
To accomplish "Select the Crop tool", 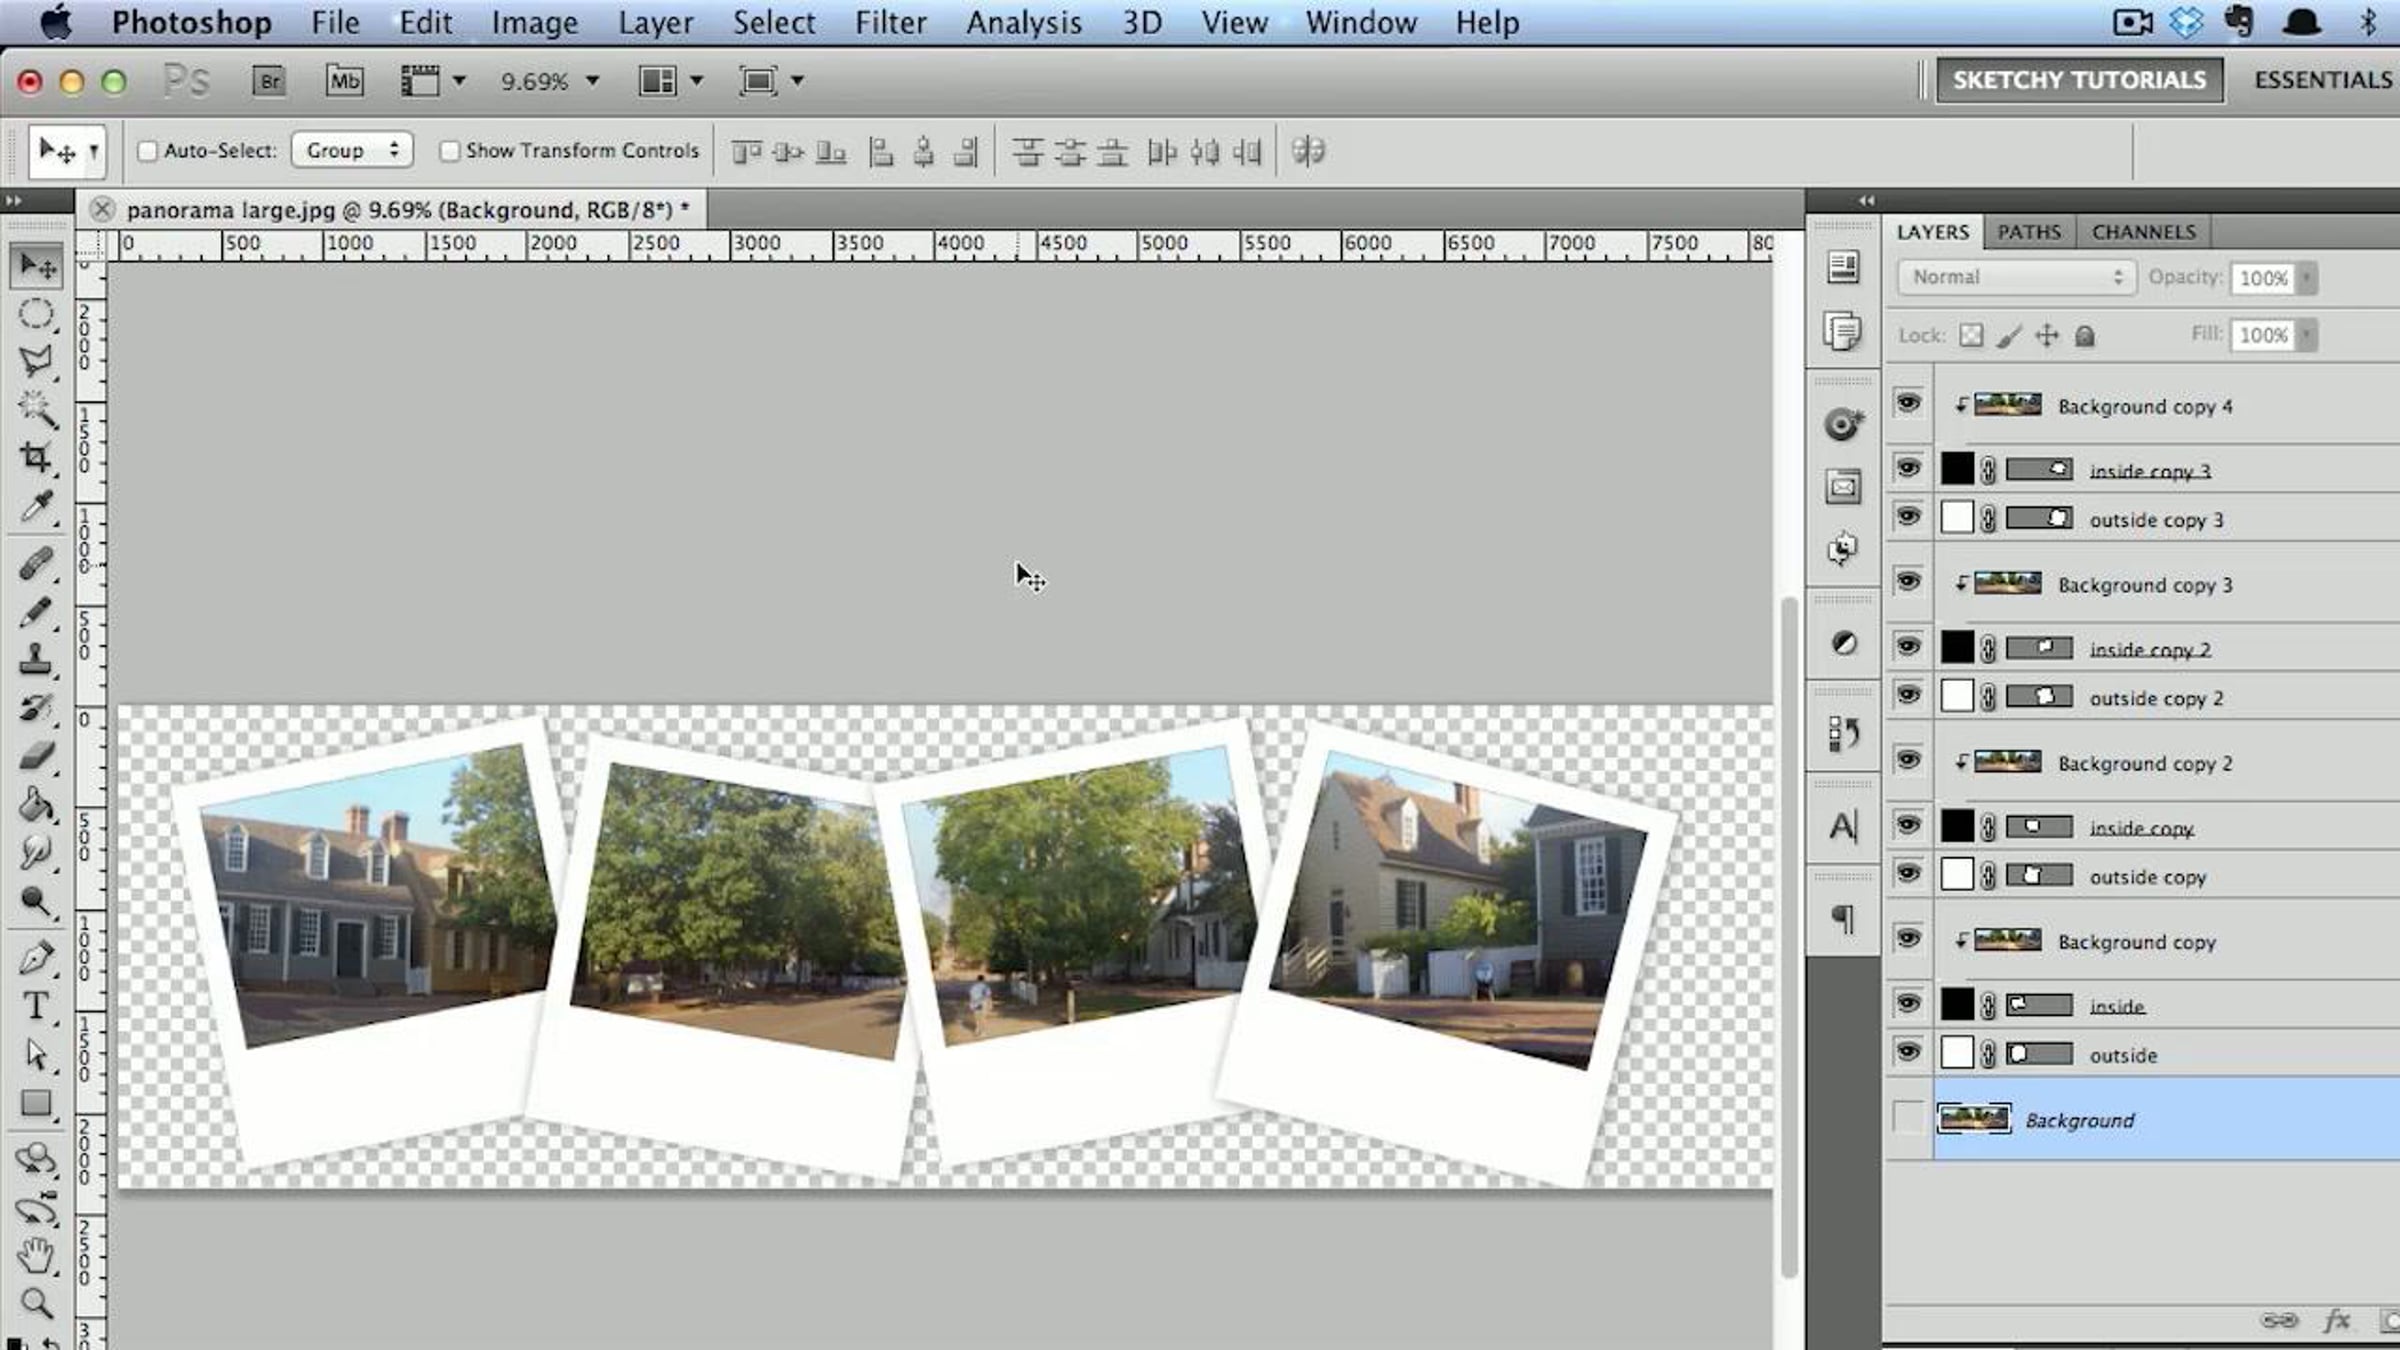I will click(x=36, y=458).
